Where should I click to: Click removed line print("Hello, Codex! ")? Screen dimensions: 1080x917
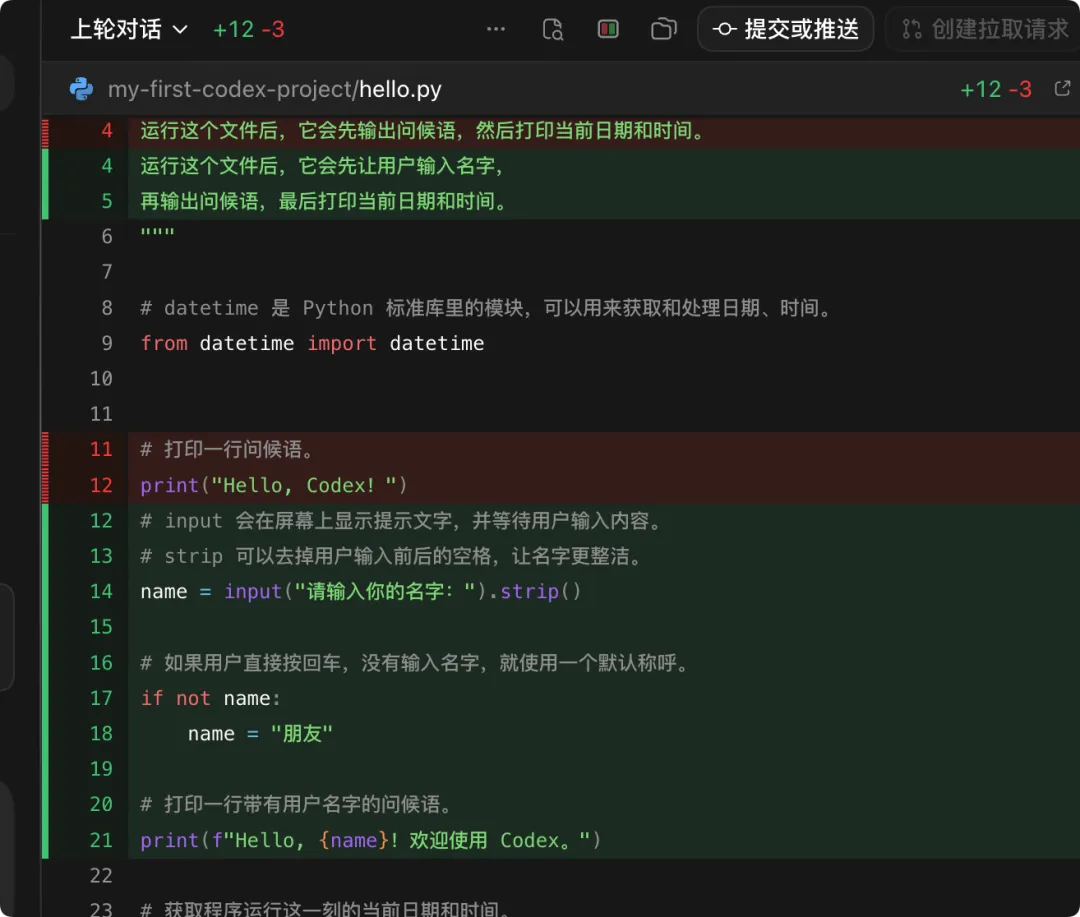pos(274,485)
